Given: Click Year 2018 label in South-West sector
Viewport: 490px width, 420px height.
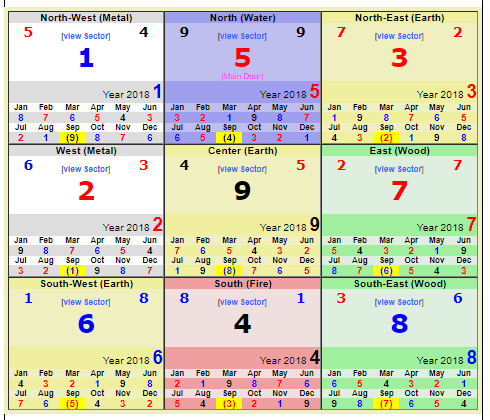Looking at the screenshot, I should (x=126, y=360).
